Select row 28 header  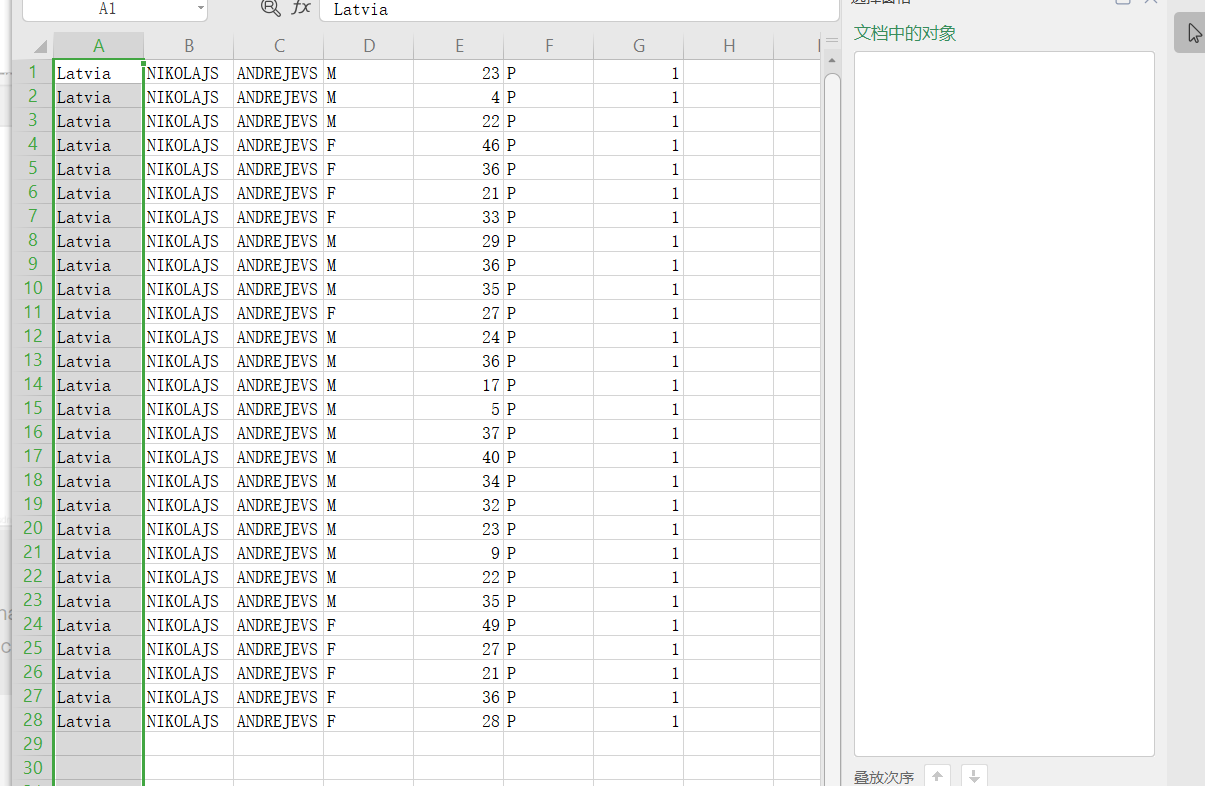coord(33,720)
